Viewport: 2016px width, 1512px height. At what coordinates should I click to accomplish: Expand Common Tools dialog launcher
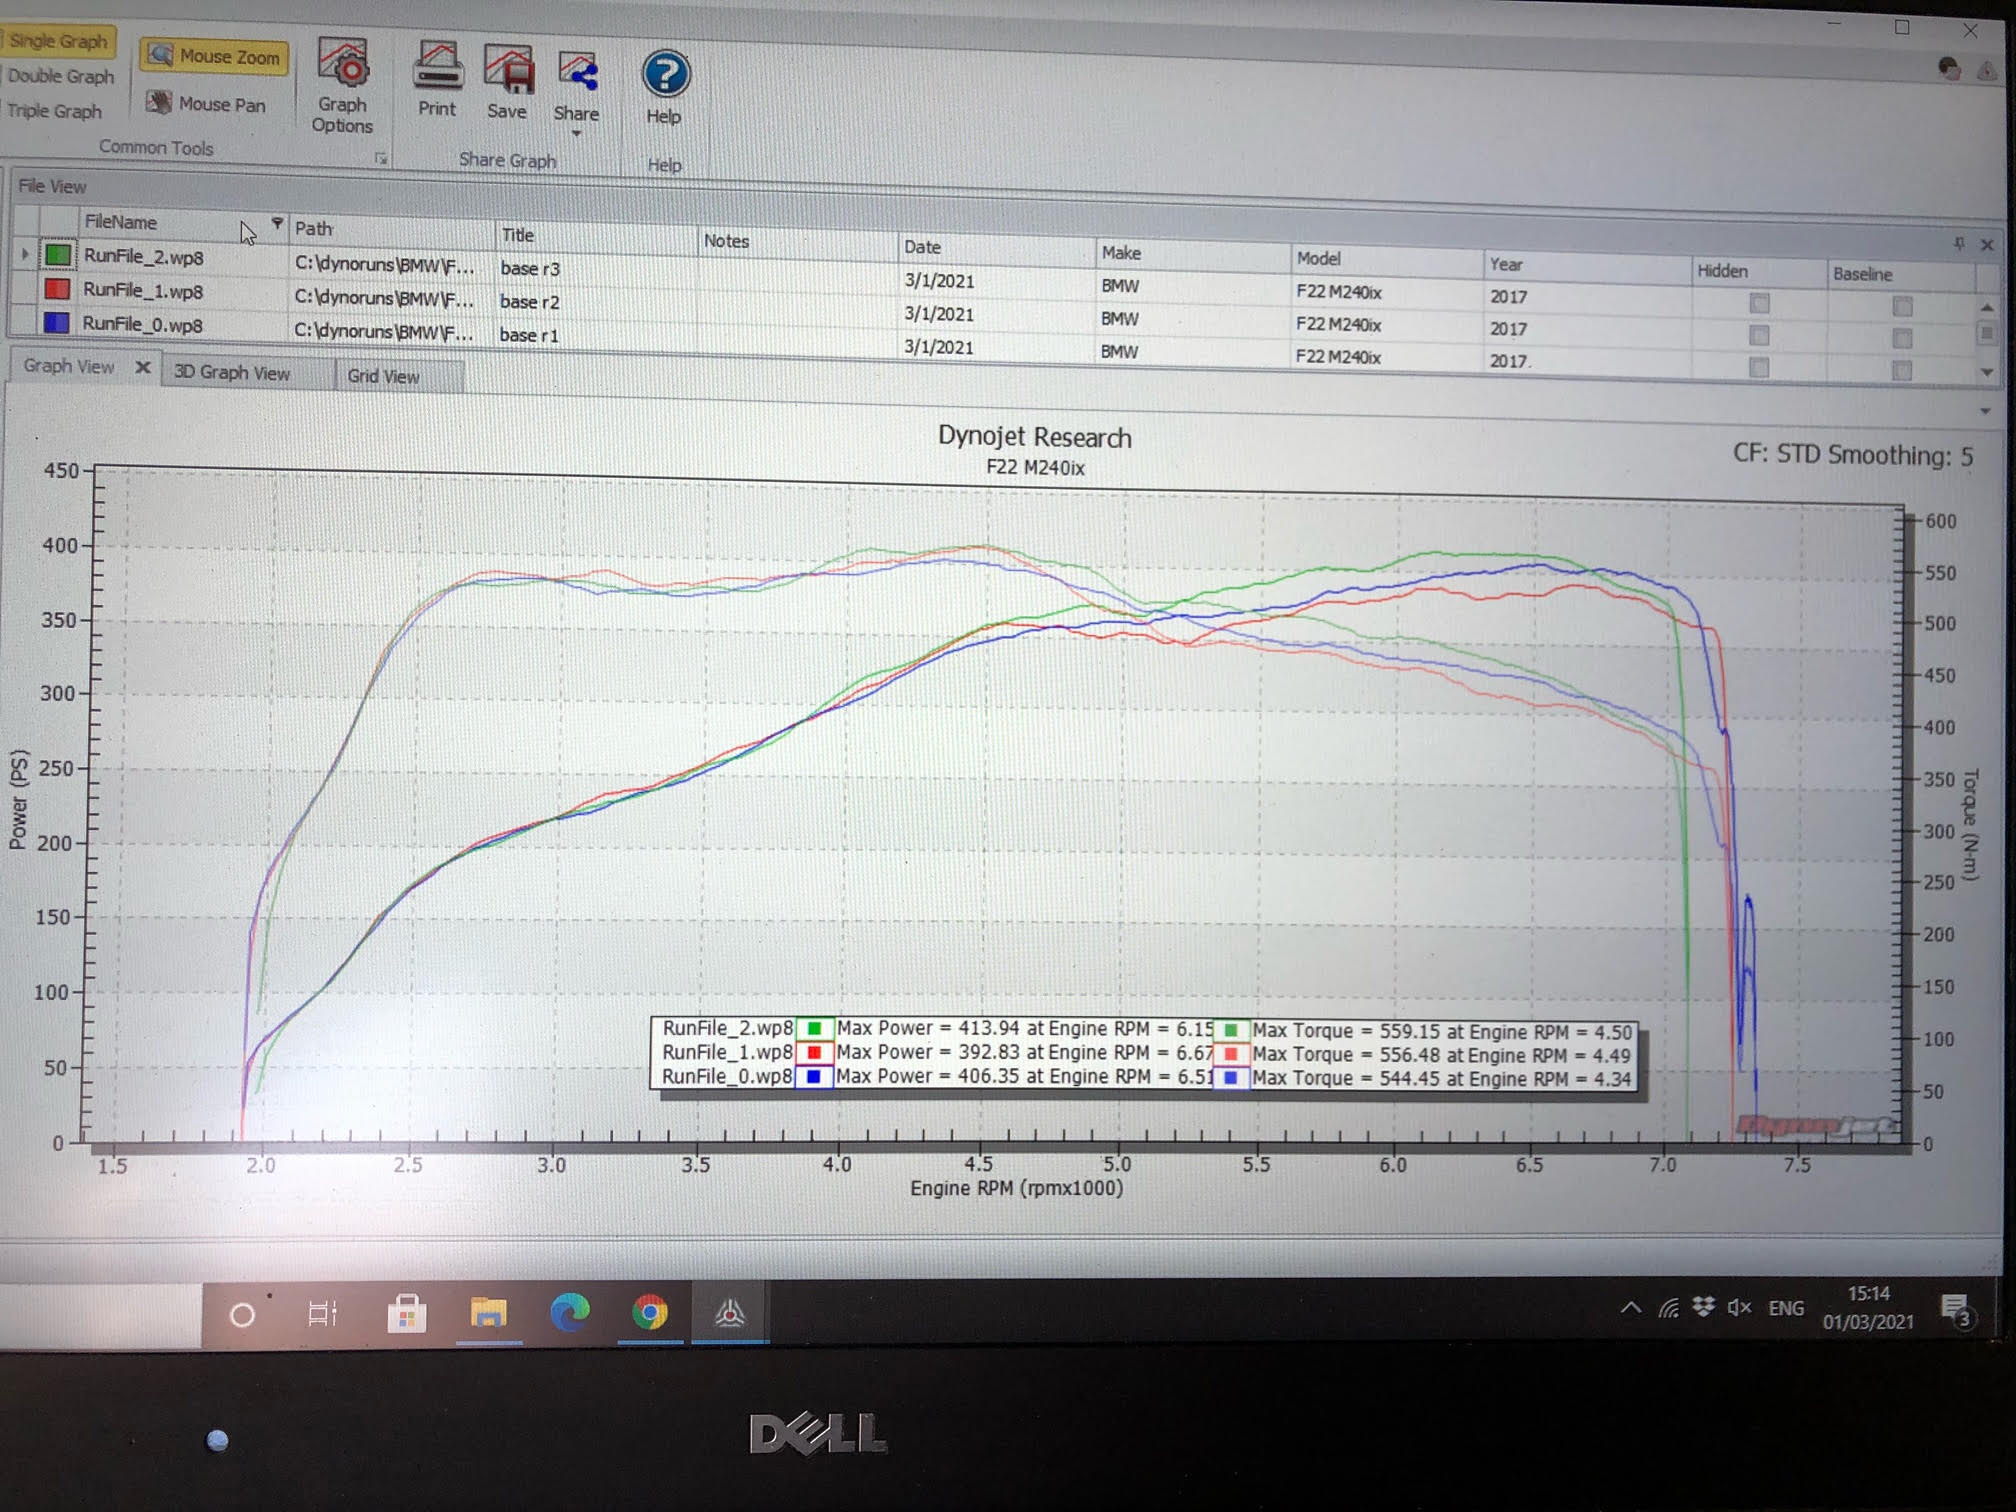point(381,158)
